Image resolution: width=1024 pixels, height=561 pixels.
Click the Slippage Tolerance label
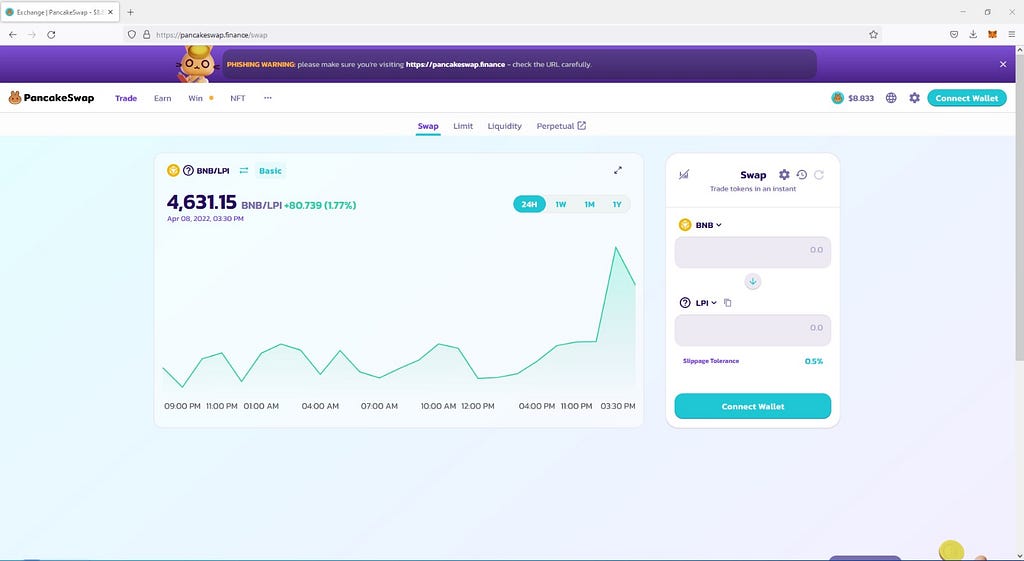click(x=711, y=361)
